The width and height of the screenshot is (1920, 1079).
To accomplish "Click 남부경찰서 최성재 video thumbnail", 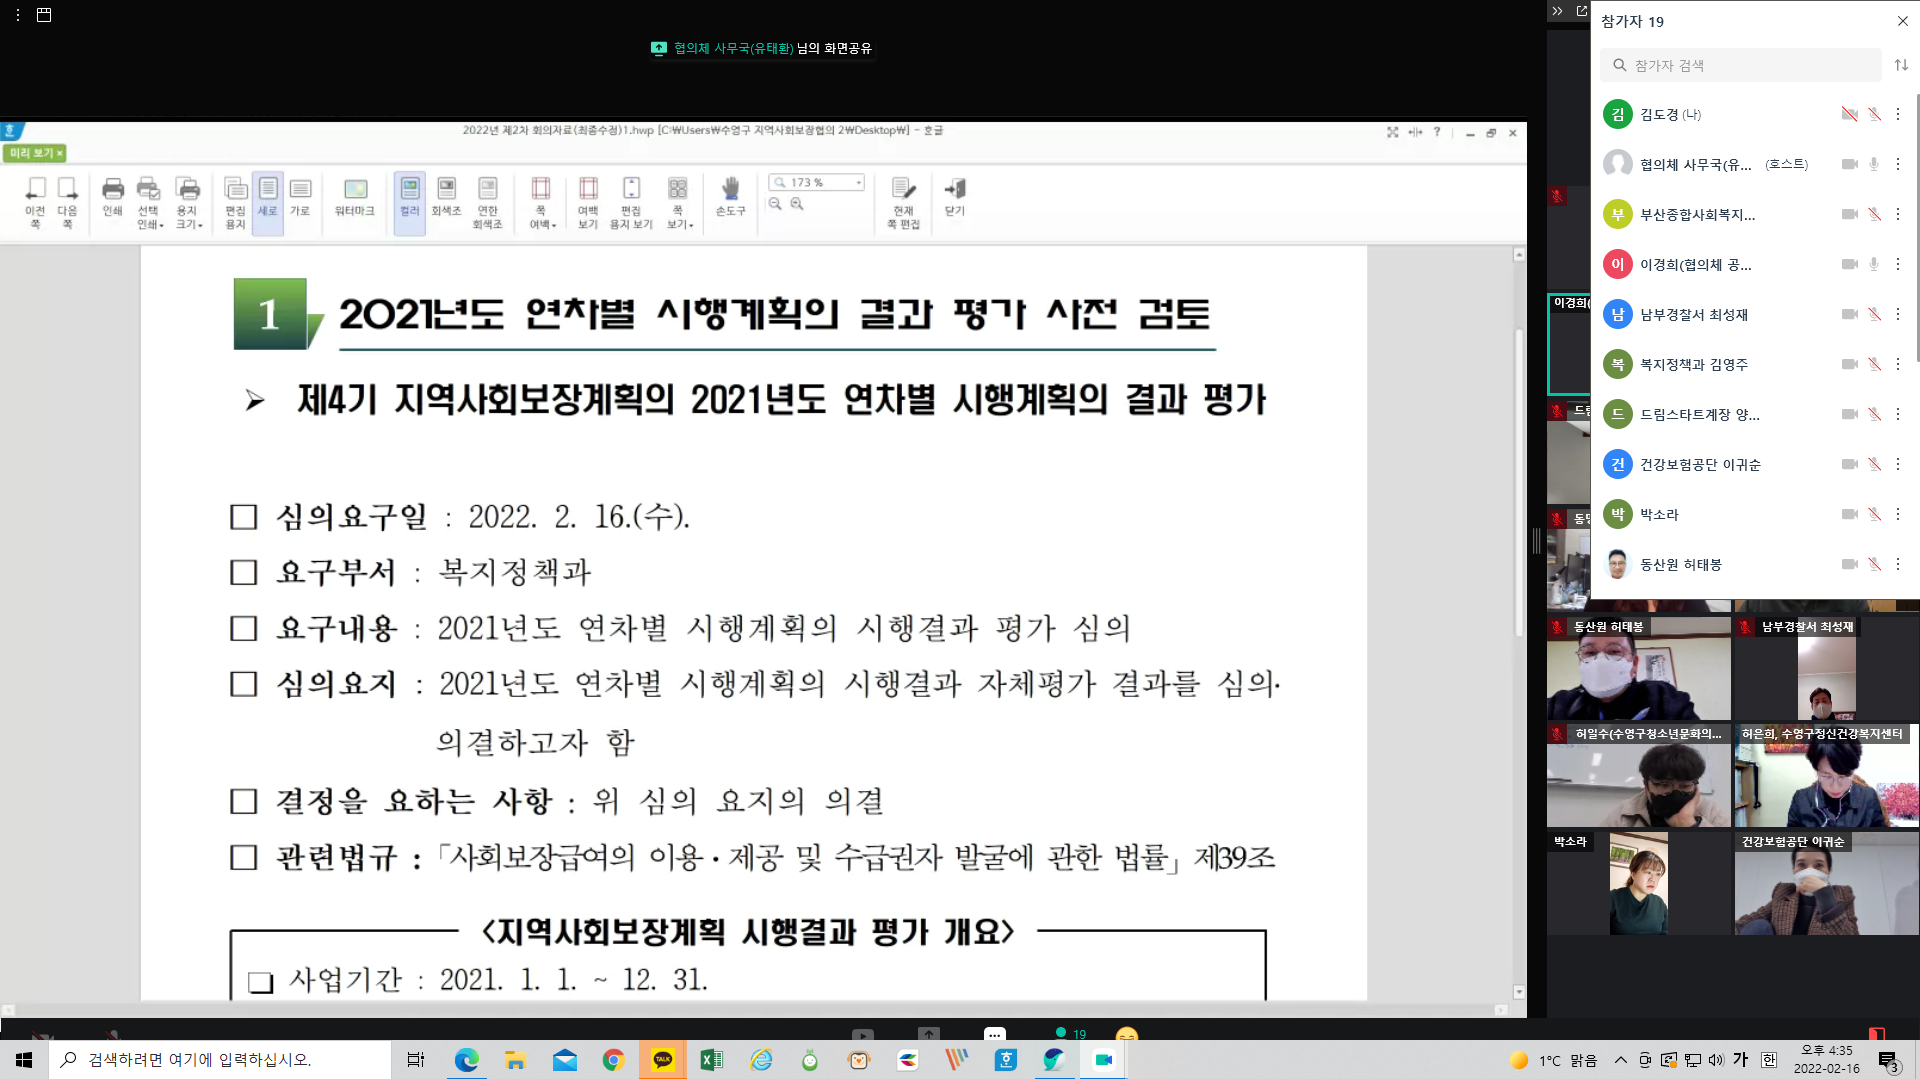I will [x=1826, y=668].
